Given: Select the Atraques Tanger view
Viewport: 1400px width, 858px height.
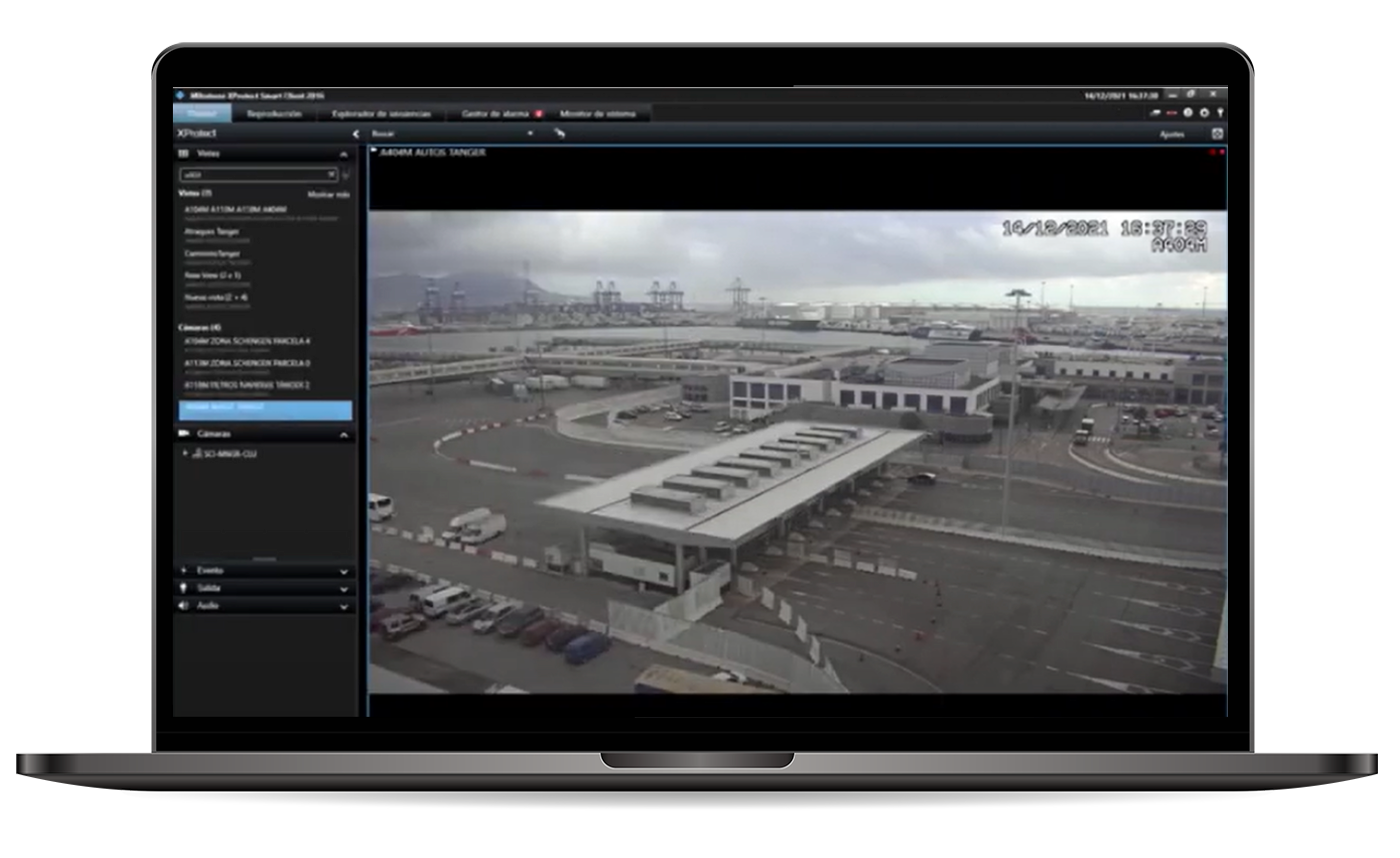Looking at the screenshot, I should pos(213,234).
